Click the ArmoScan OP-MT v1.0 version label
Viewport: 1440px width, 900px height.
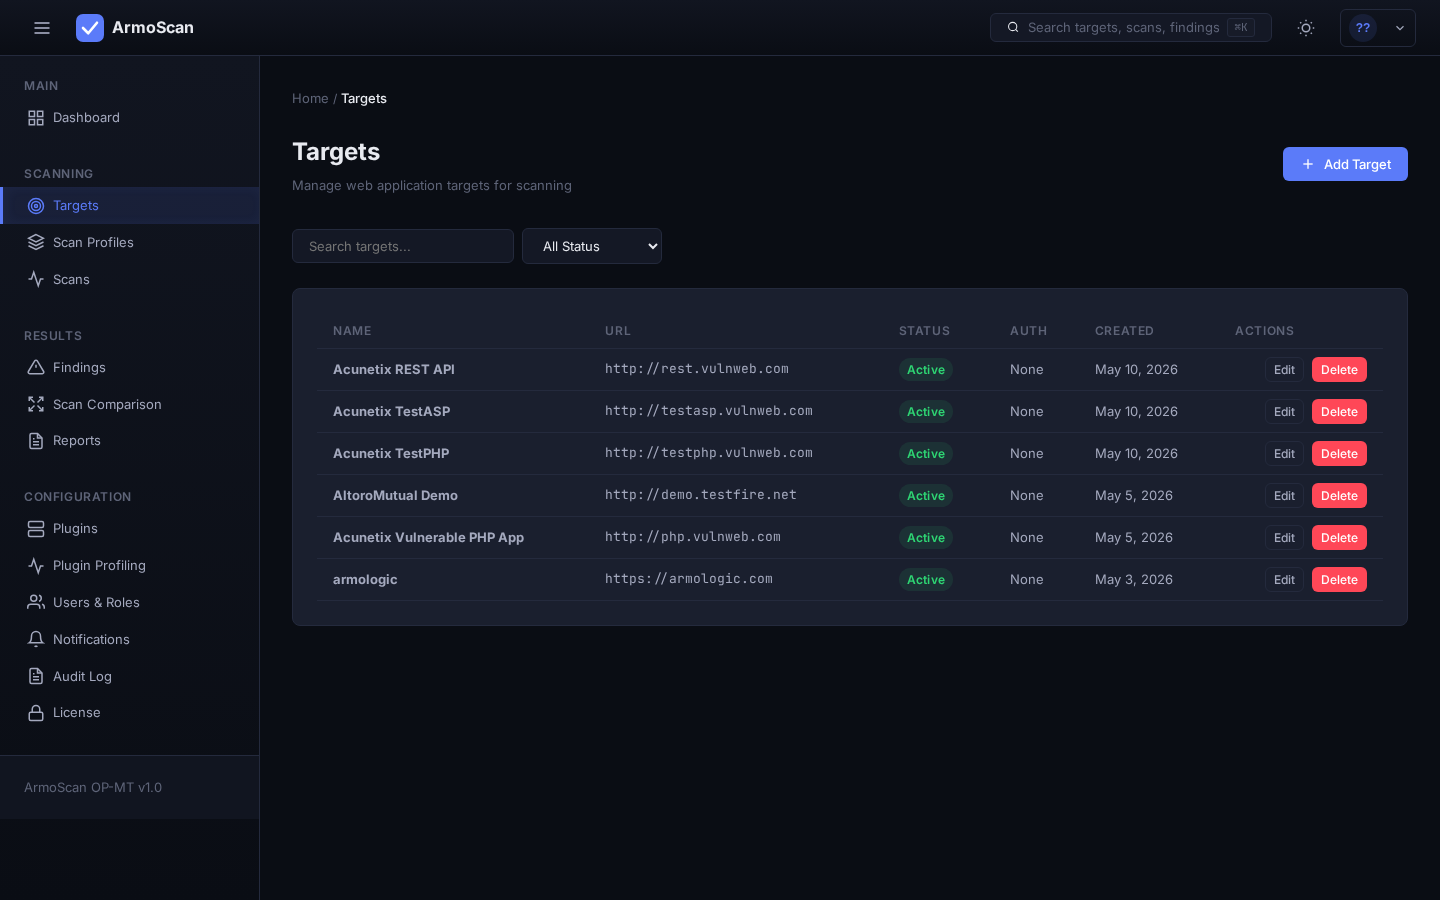pyautogui.click(x=93, y=788)
